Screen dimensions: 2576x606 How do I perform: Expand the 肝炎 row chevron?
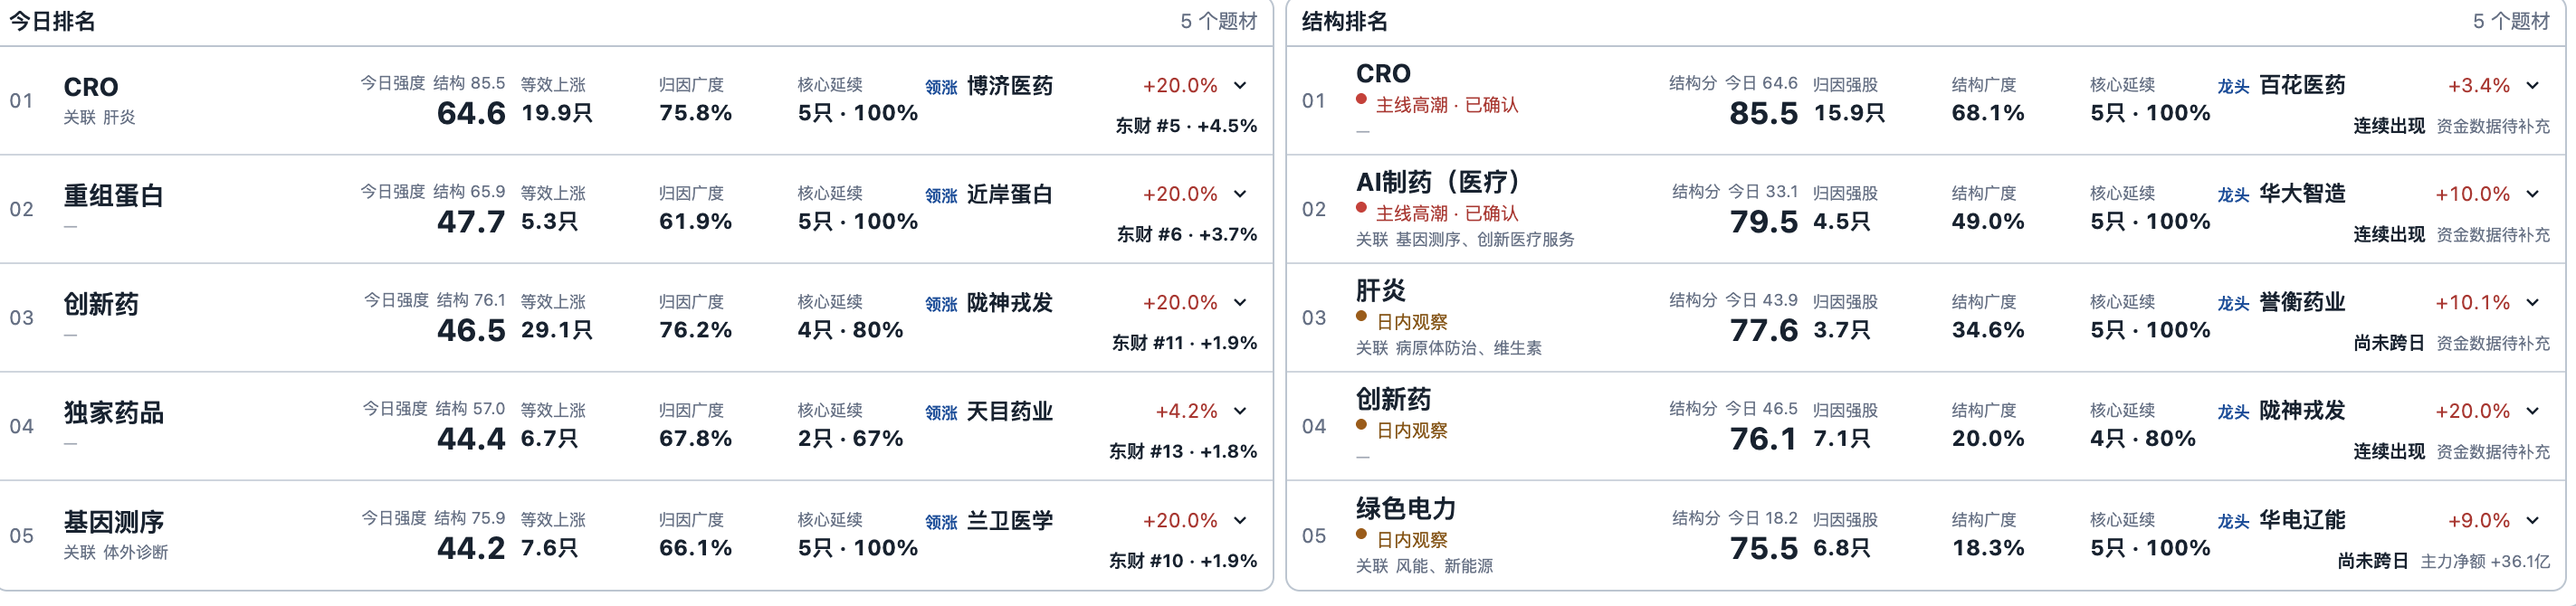pos(2533,302)
